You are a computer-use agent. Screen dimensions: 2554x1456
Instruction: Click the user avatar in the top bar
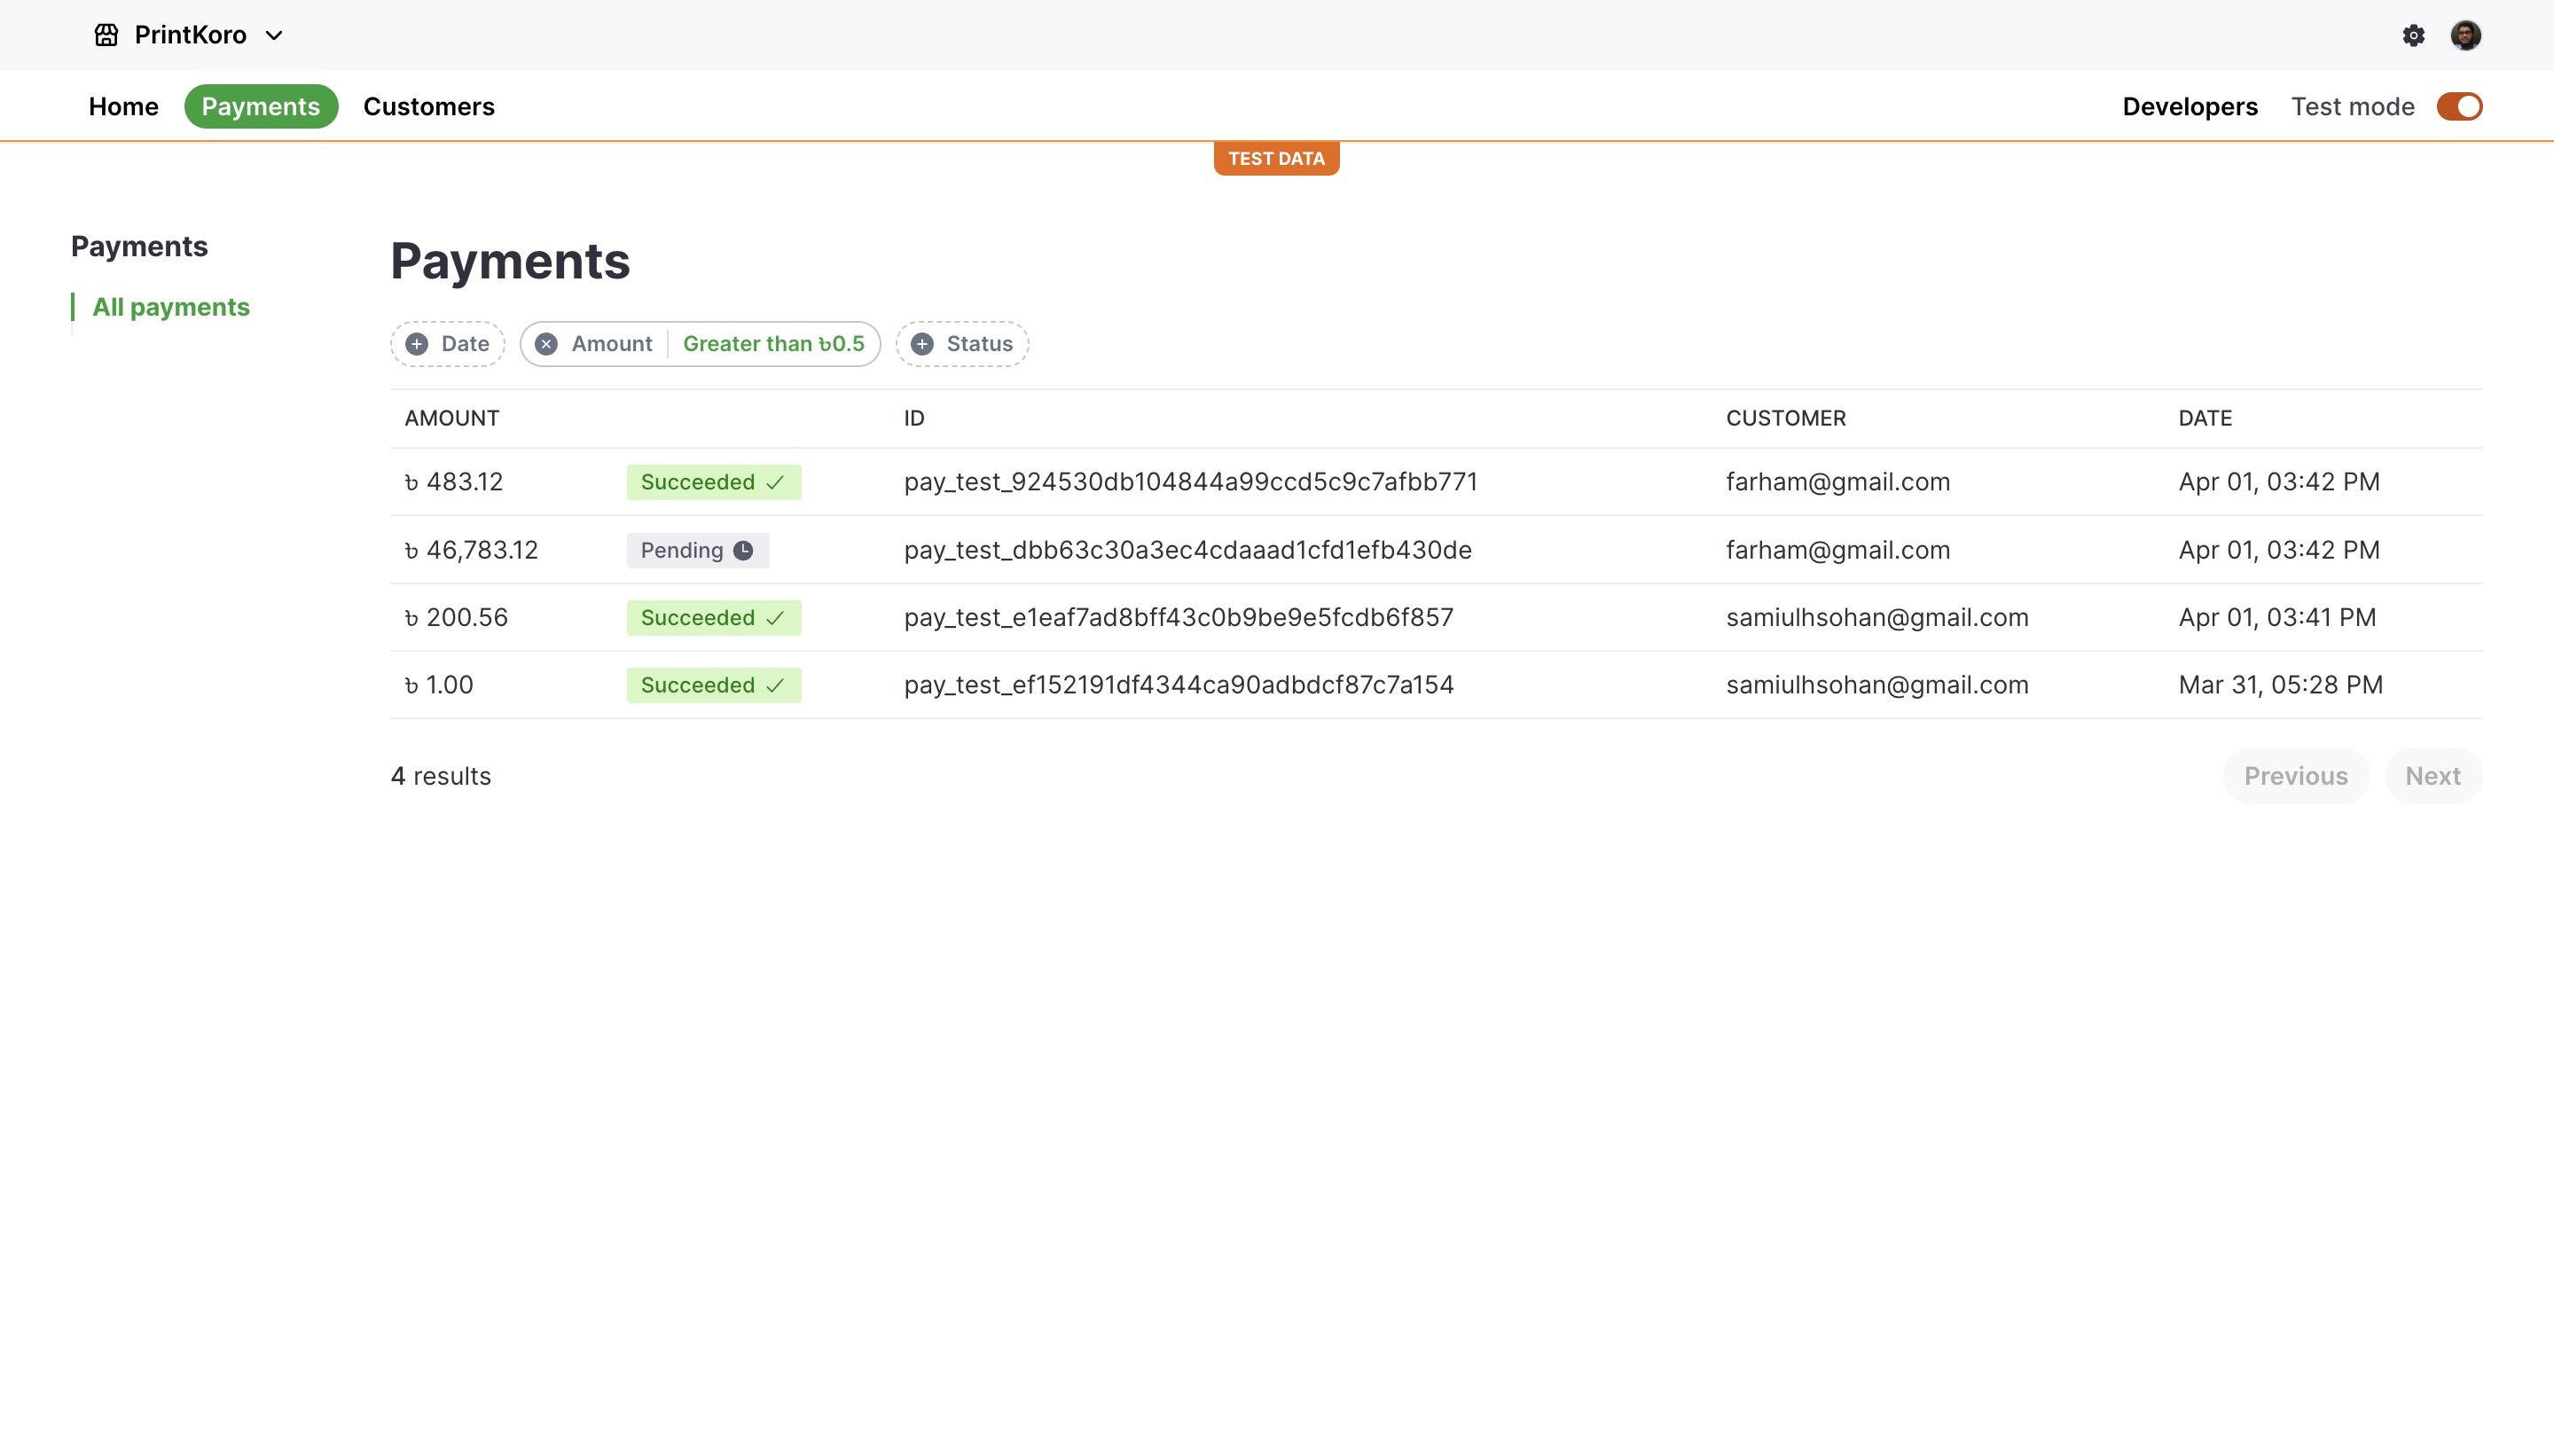(x=2466, y=34)
